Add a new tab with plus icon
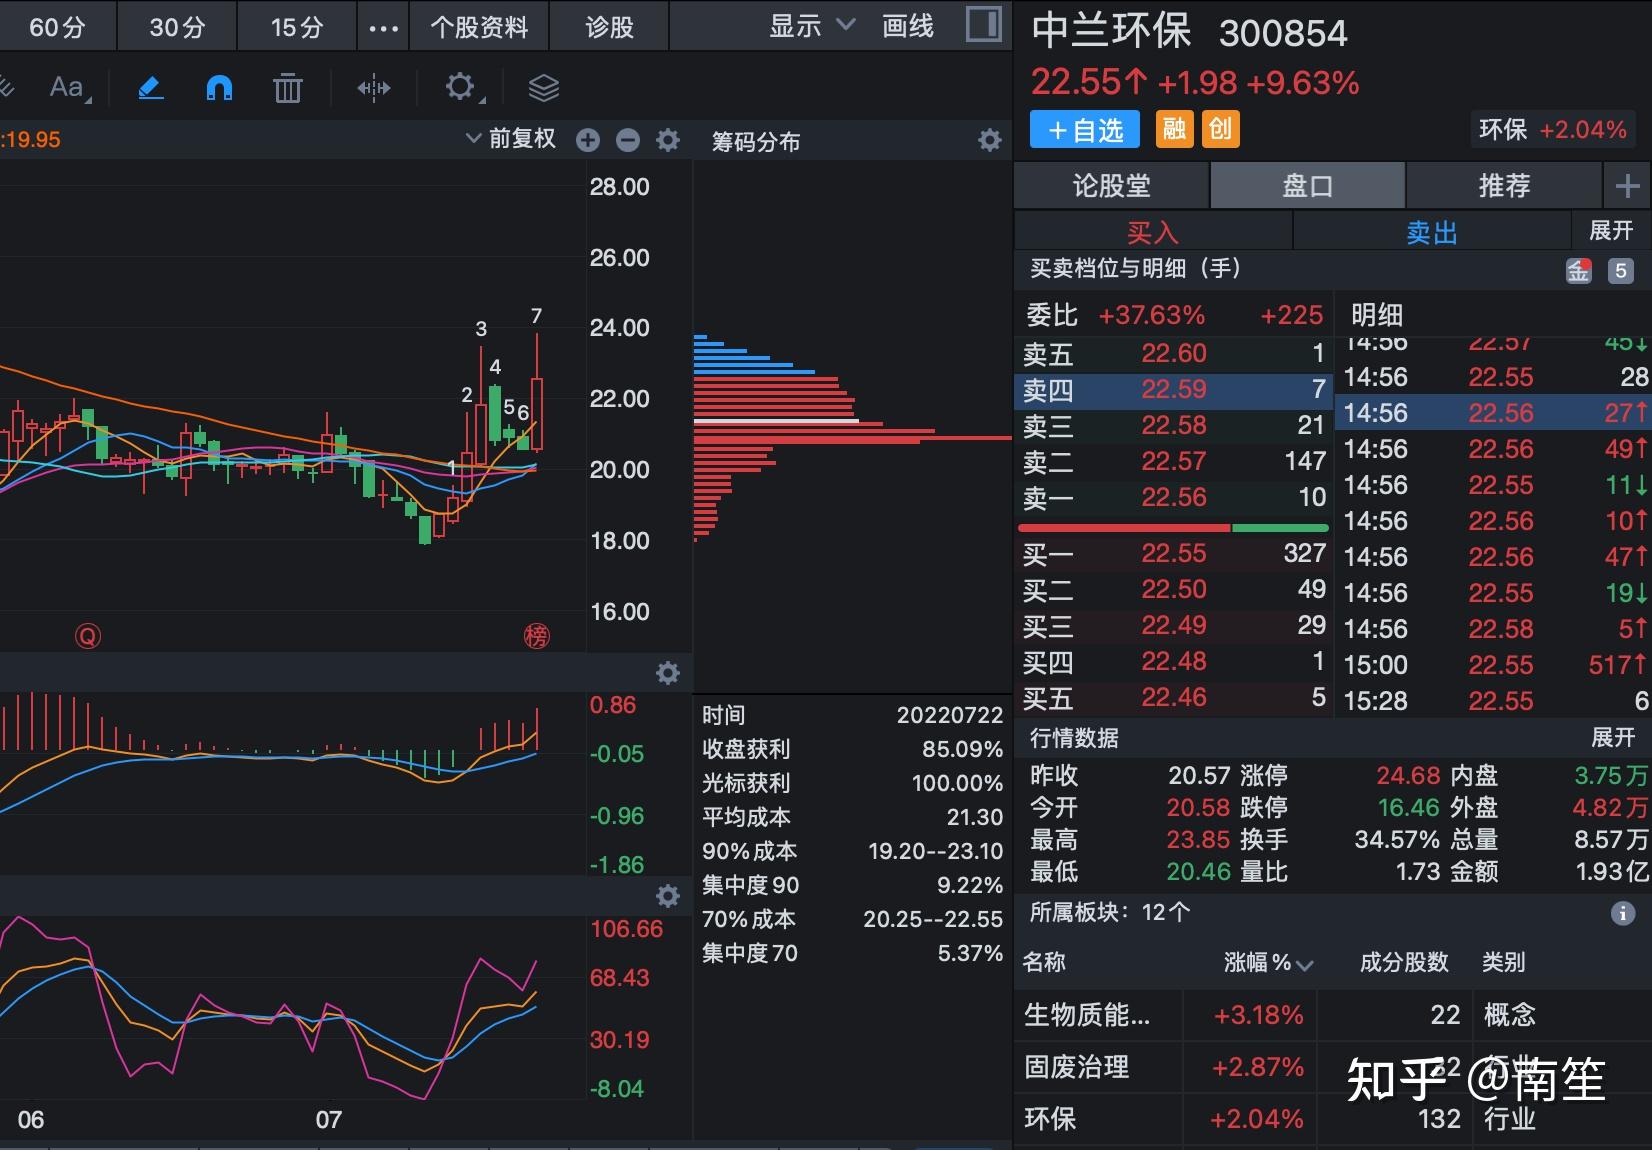 [x=1627, y=185]
